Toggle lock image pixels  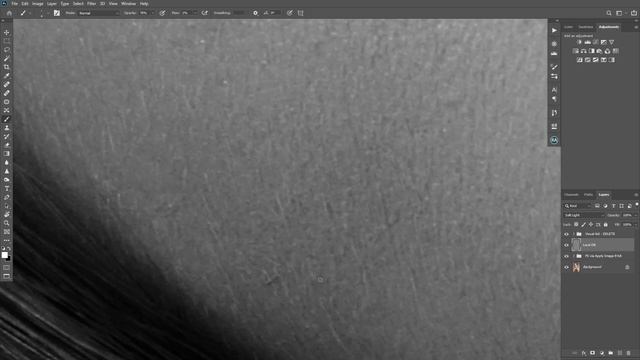(x=583, y=224)
